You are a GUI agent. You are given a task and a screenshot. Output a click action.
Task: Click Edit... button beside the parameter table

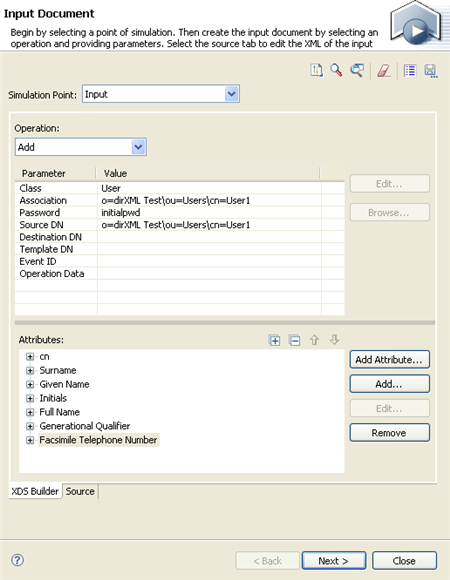[389, 183]
